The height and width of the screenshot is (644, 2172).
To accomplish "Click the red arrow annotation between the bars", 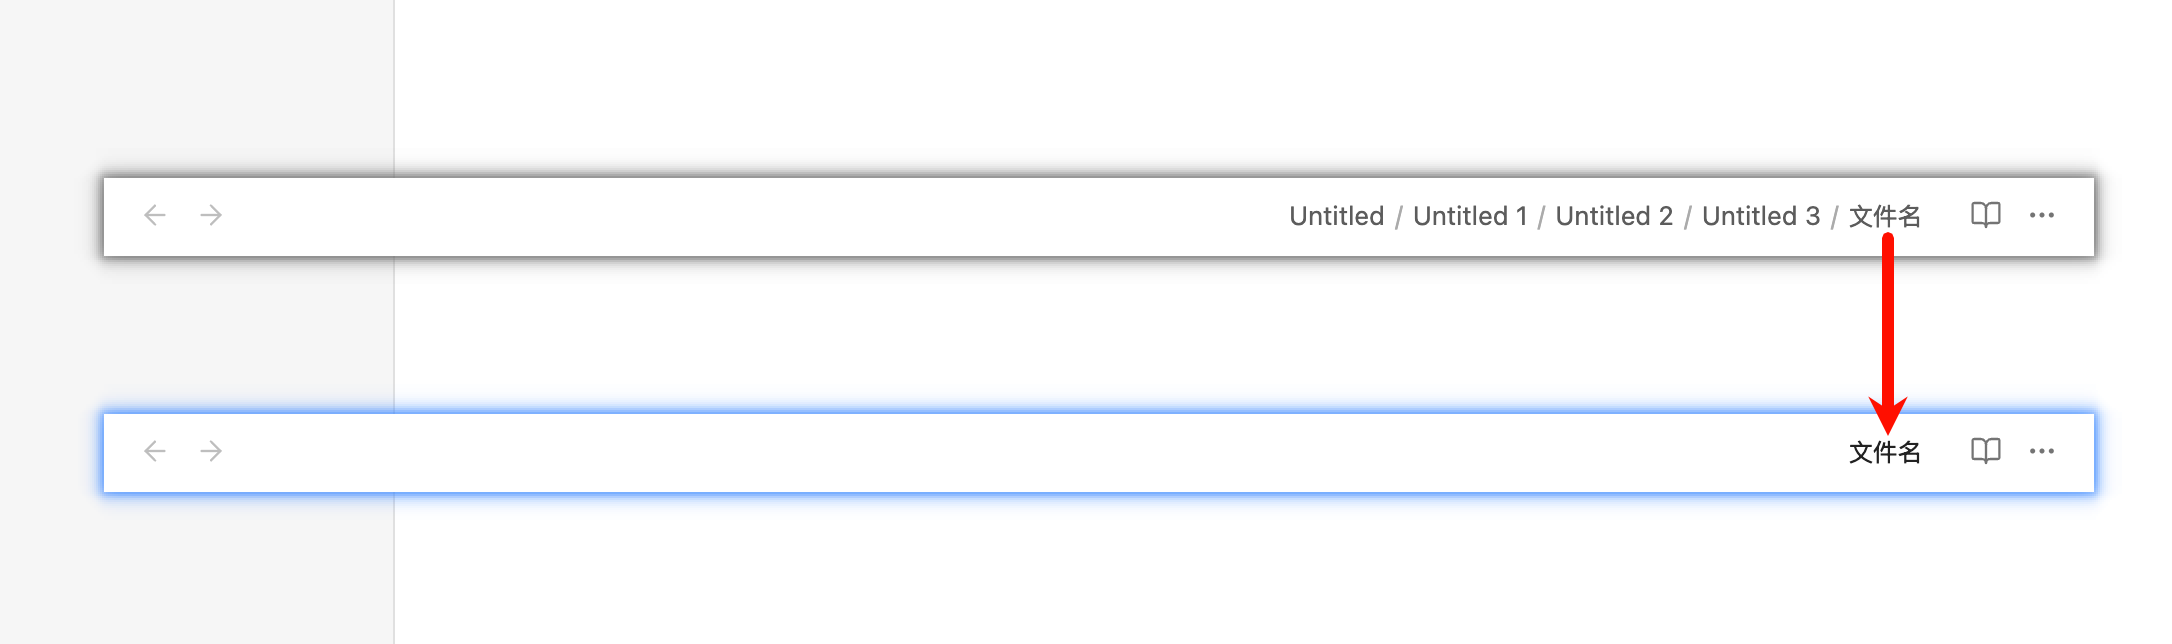I will pos(1888,330).
